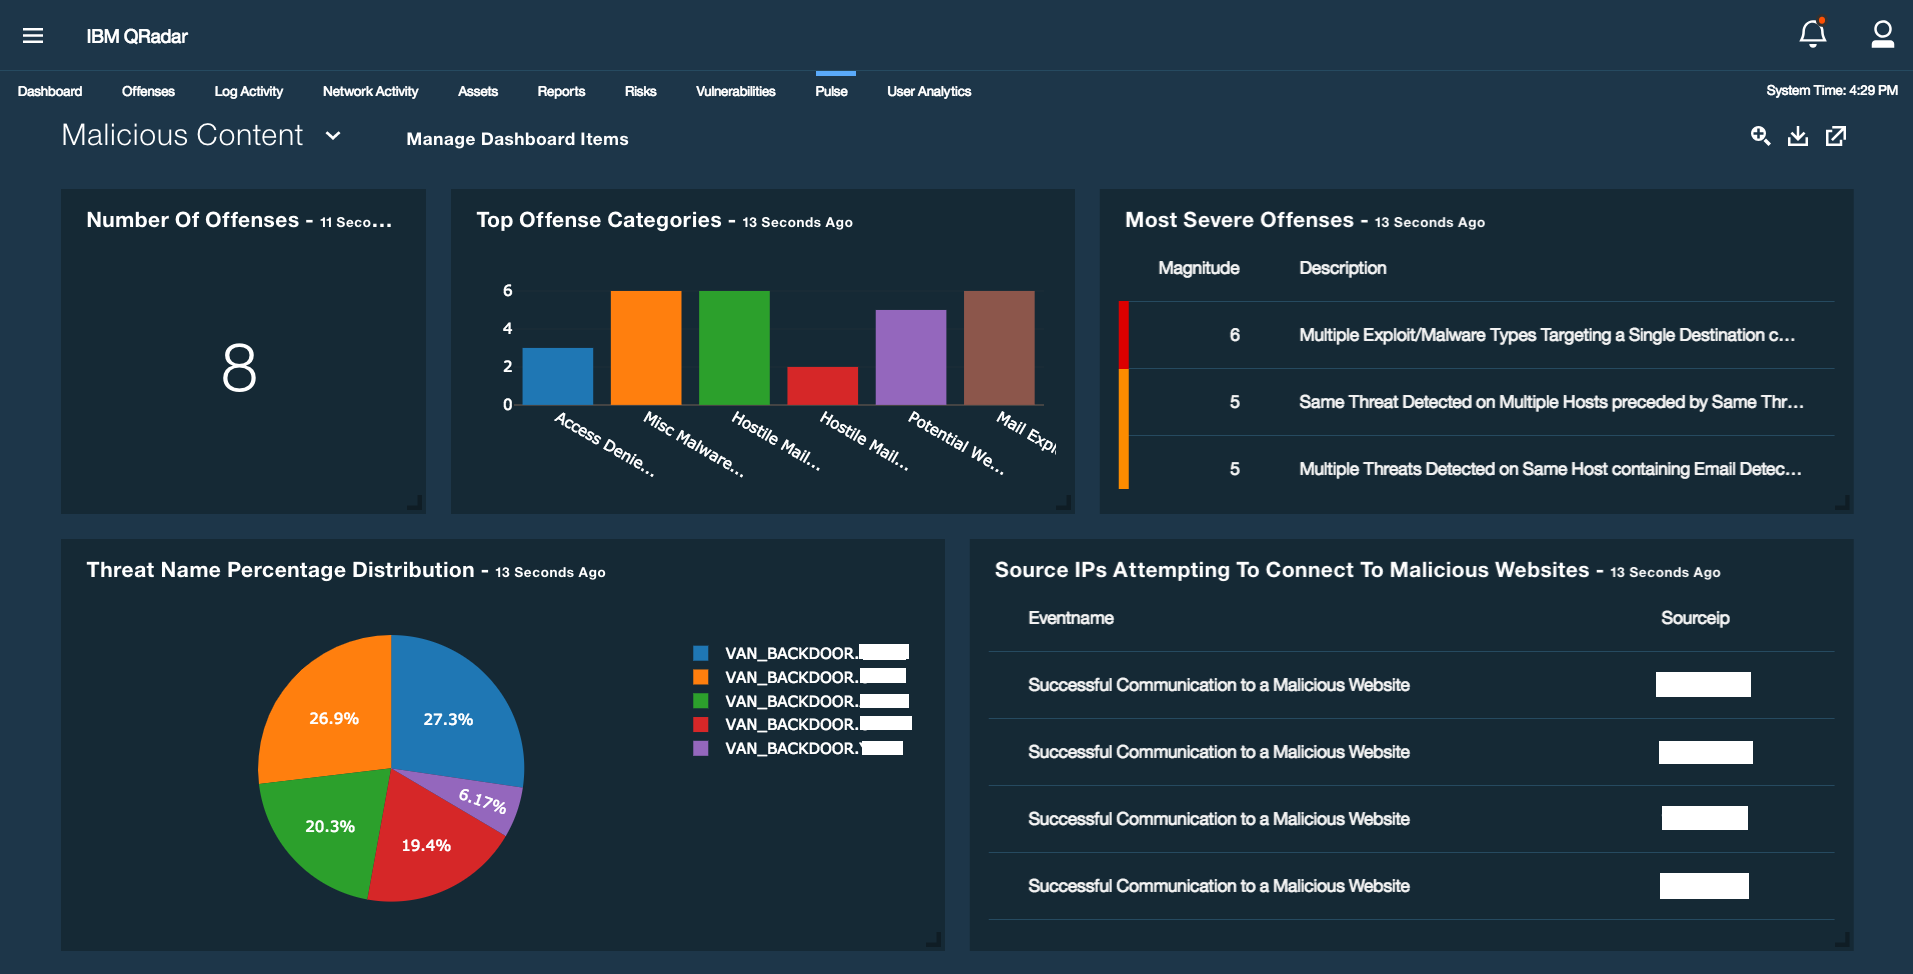This screenshot has width=1913, height=974.
Task: Click the blue legend swatch in threat legend
Action: coord(701,653)
